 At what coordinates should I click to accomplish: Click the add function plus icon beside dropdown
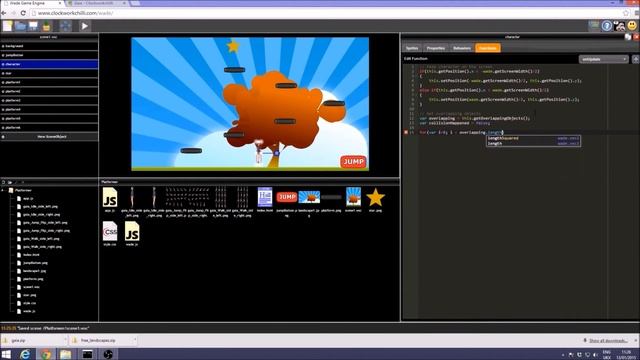(x=636, y=59)
